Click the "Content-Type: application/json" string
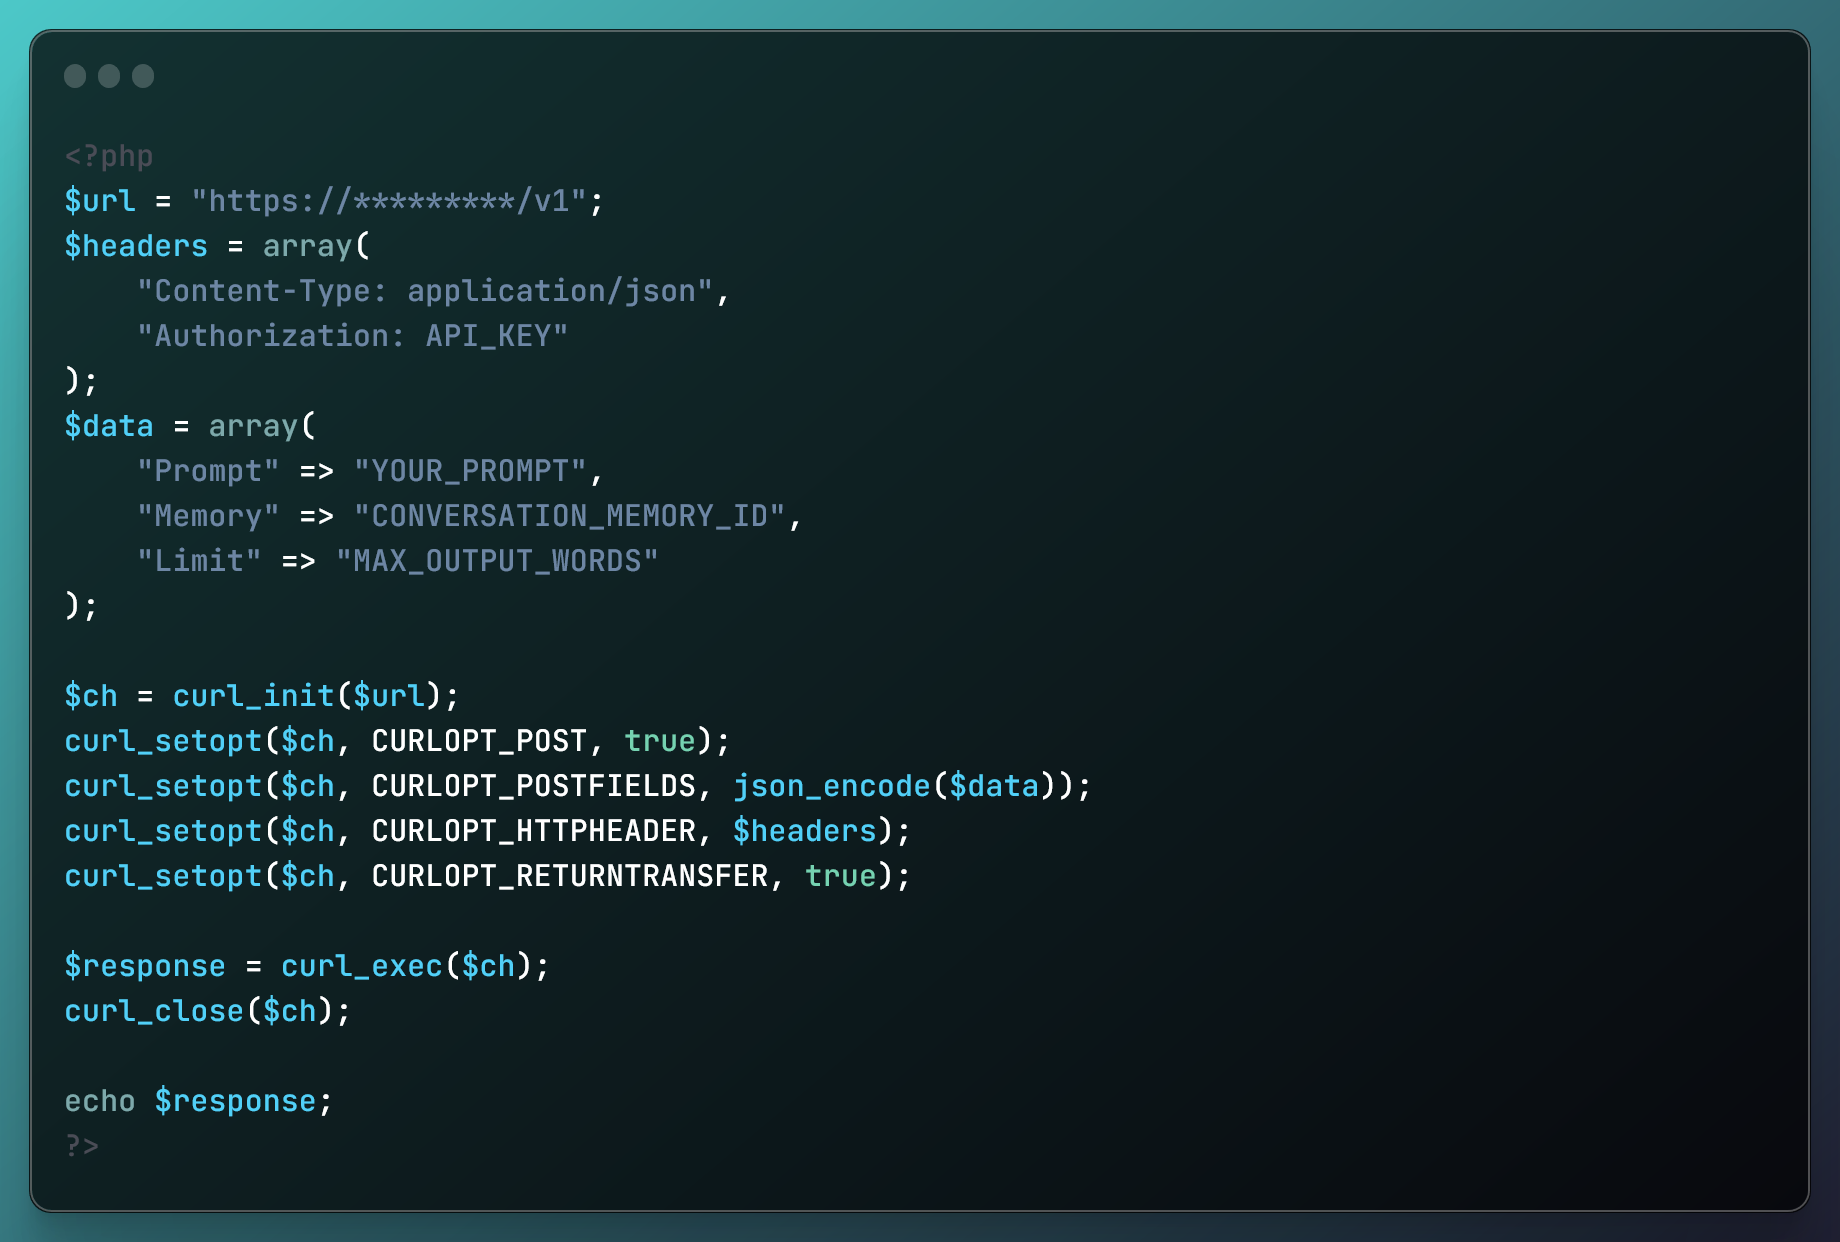Screen dimensions: 1840x1242 (x=425, y=291)
